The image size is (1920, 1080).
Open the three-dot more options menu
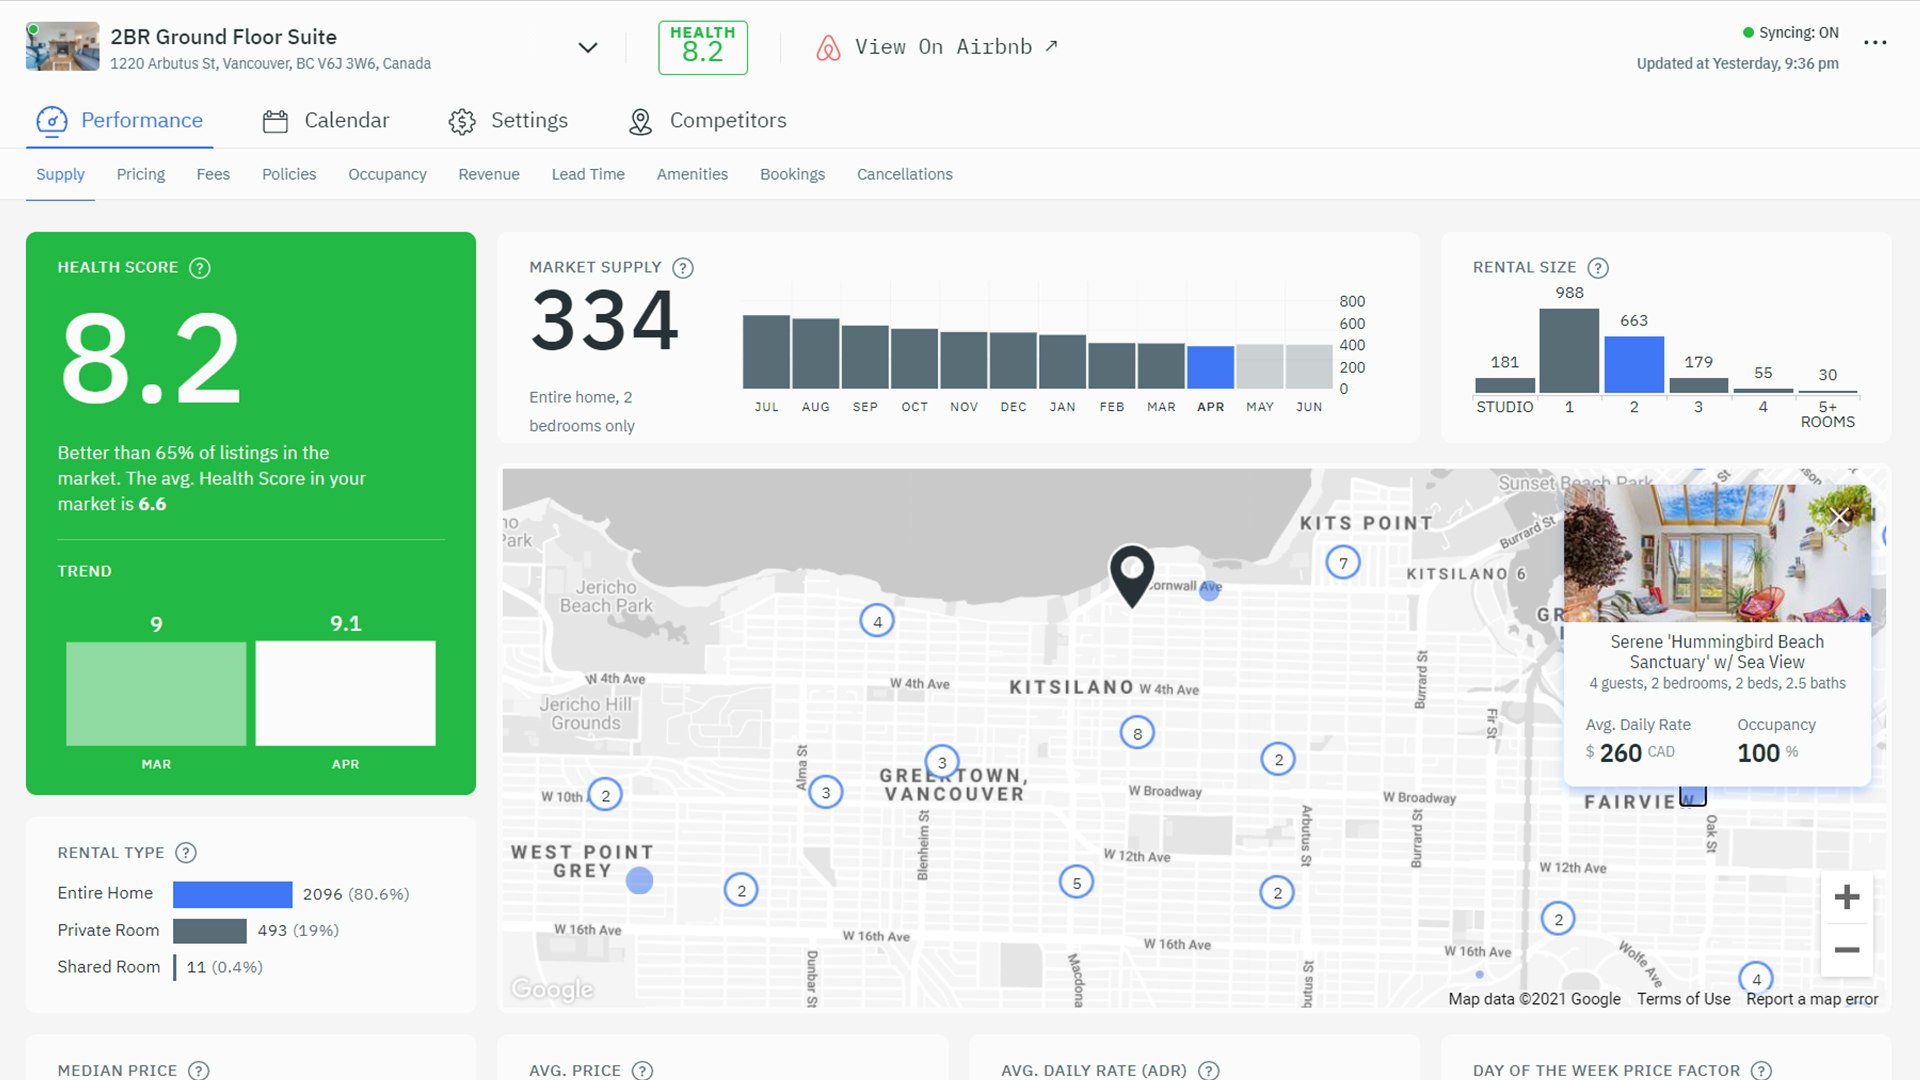pos(1875,42)
